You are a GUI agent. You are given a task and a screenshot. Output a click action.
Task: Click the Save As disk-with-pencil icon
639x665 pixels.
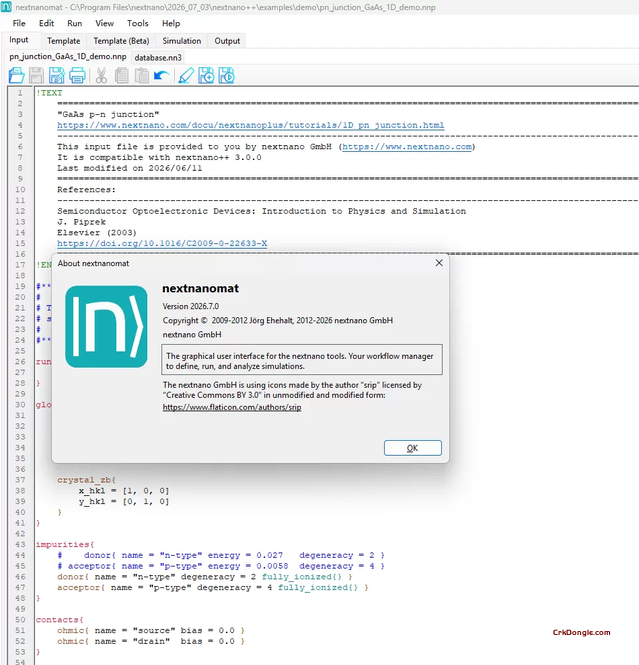56,75
